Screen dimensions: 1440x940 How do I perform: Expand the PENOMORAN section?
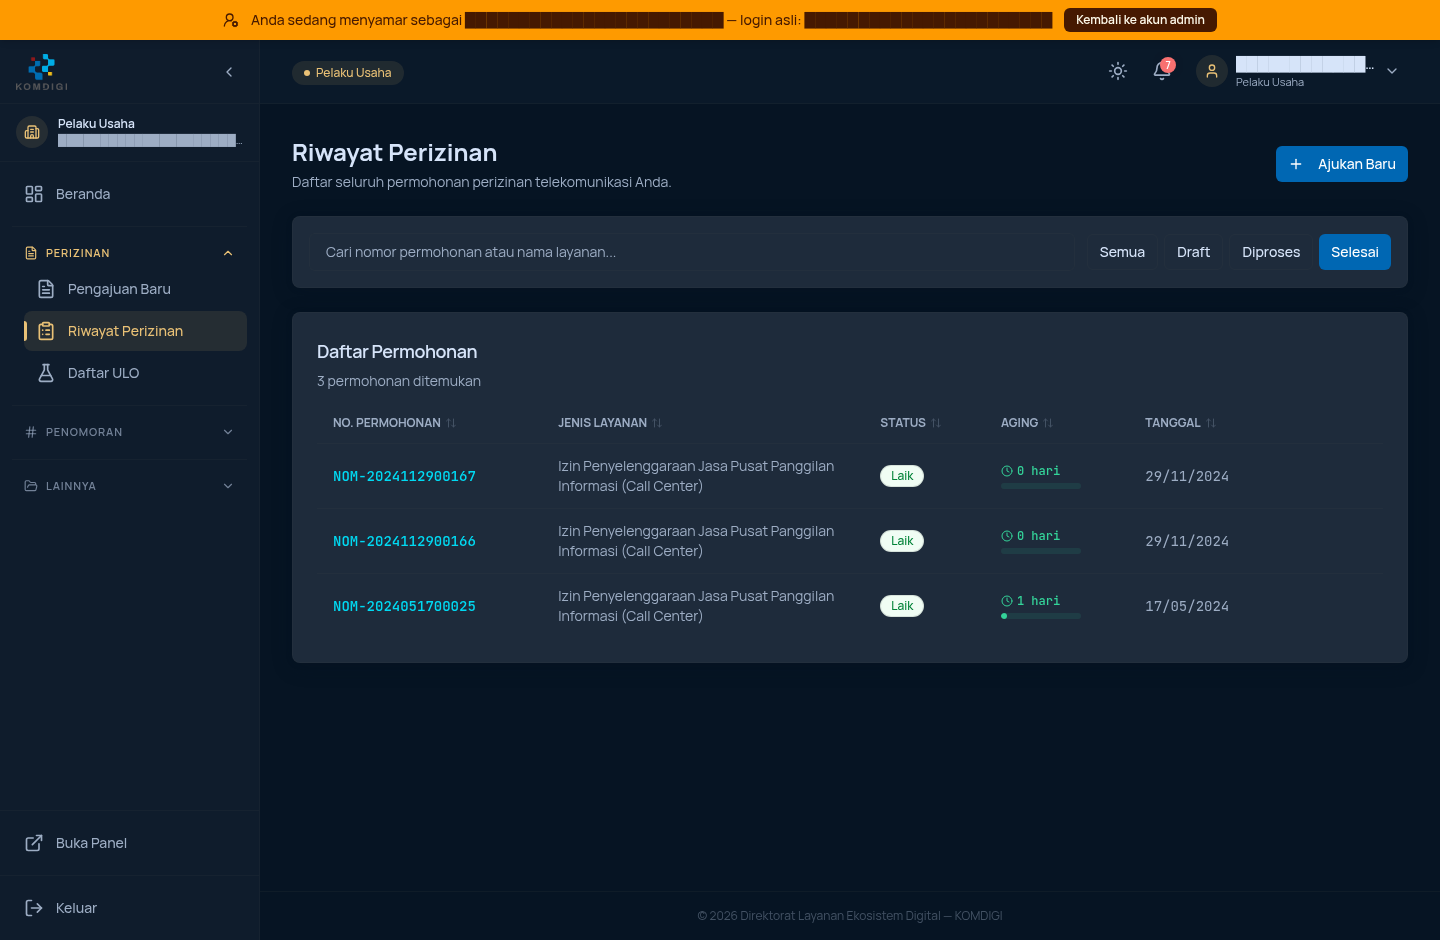pos(130,432)
